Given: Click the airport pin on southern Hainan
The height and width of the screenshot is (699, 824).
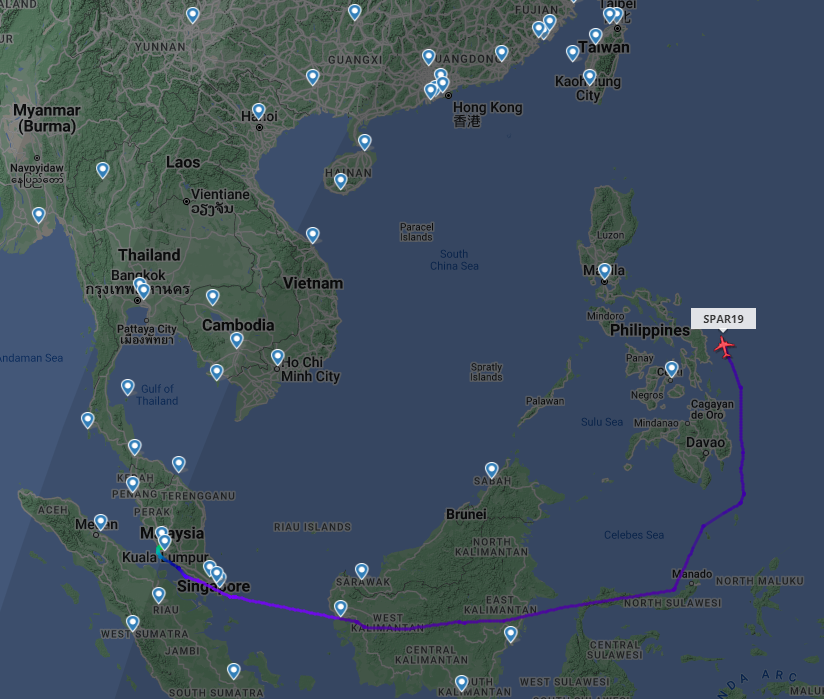Looking at the screenshot, I should (x=341, y=181).
